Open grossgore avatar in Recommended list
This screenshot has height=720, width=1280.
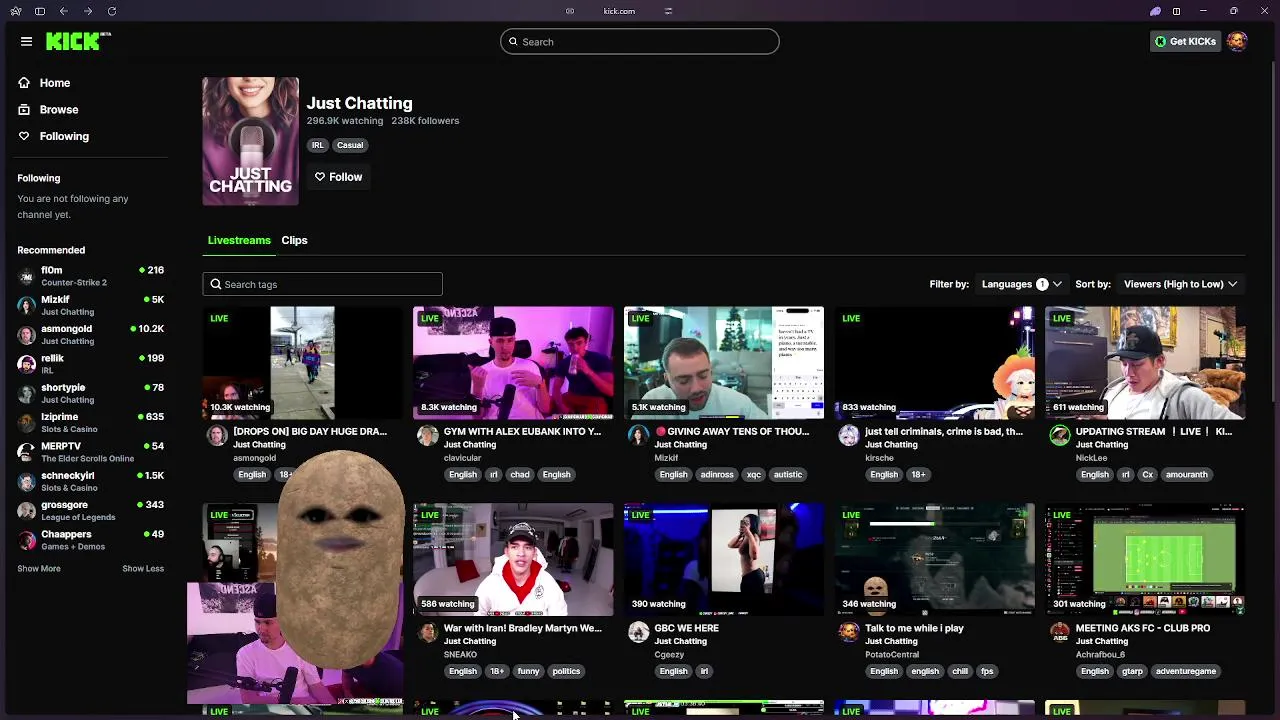click(x=26, y=511)
